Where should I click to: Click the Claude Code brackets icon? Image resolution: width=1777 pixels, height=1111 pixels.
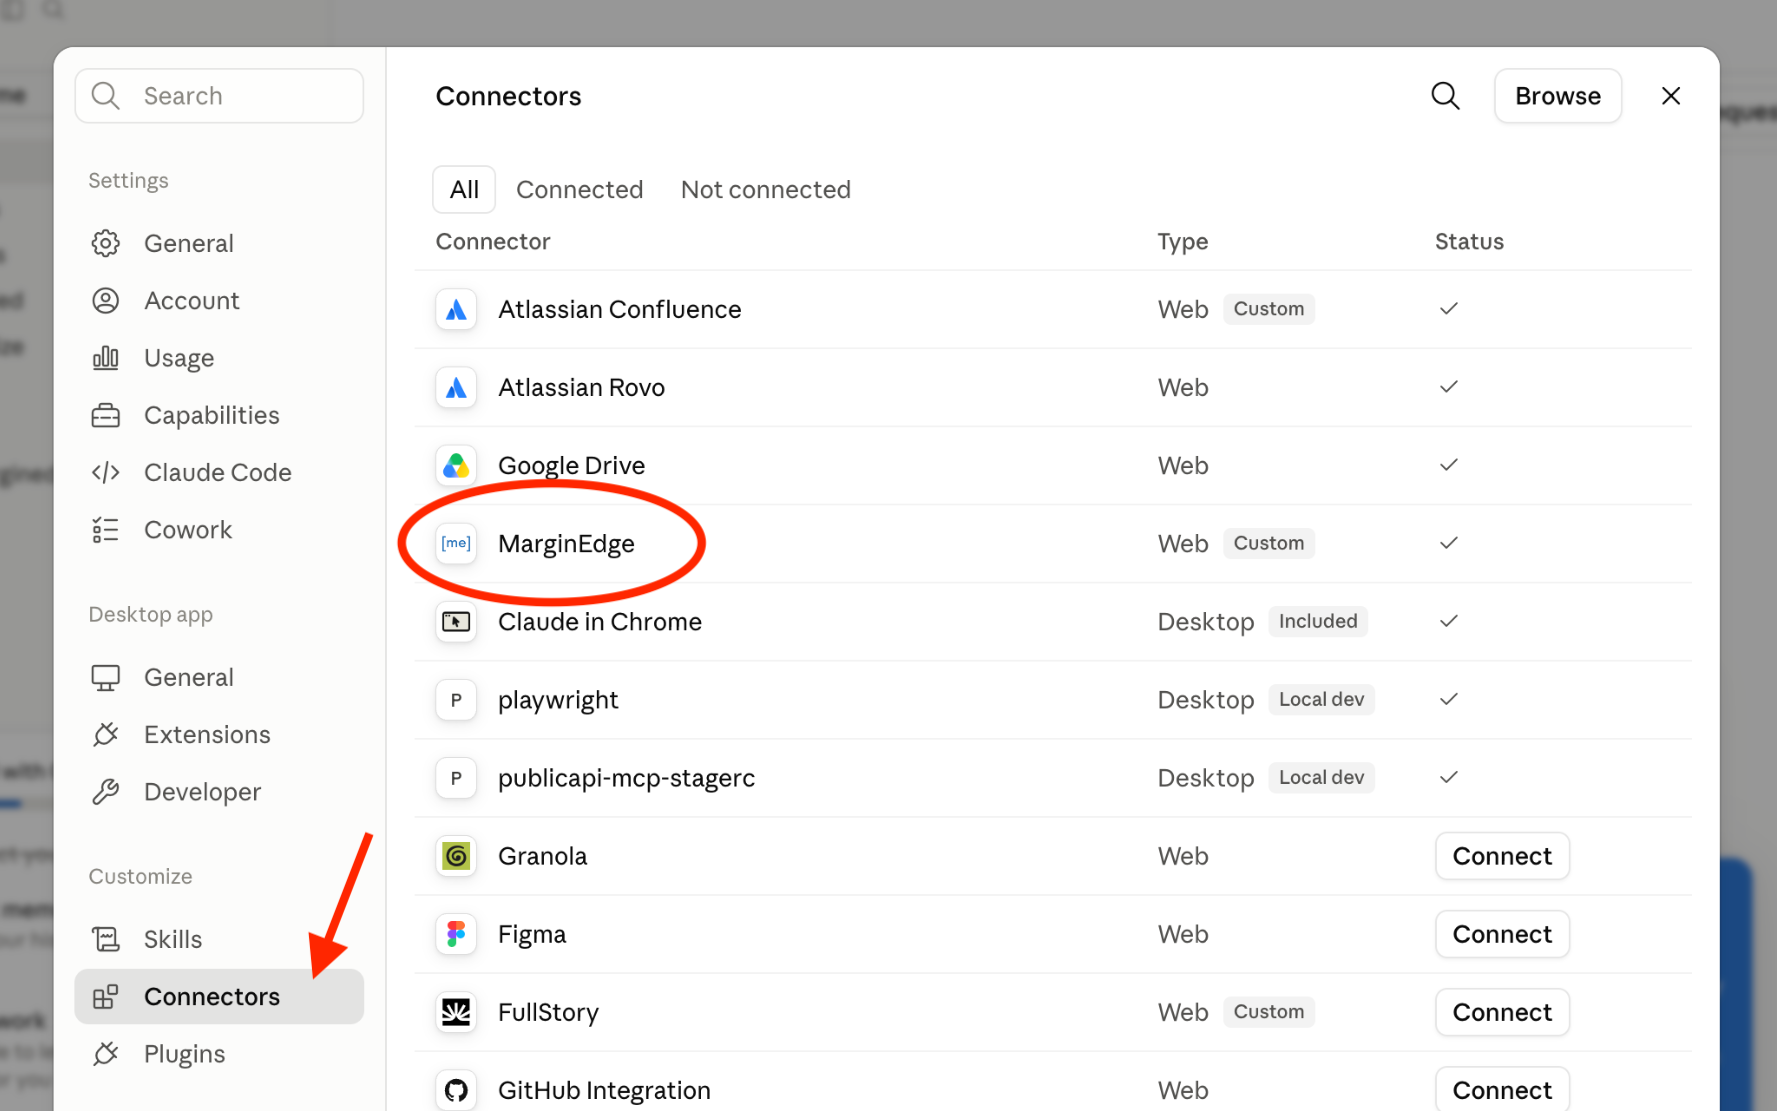(105, 472)
